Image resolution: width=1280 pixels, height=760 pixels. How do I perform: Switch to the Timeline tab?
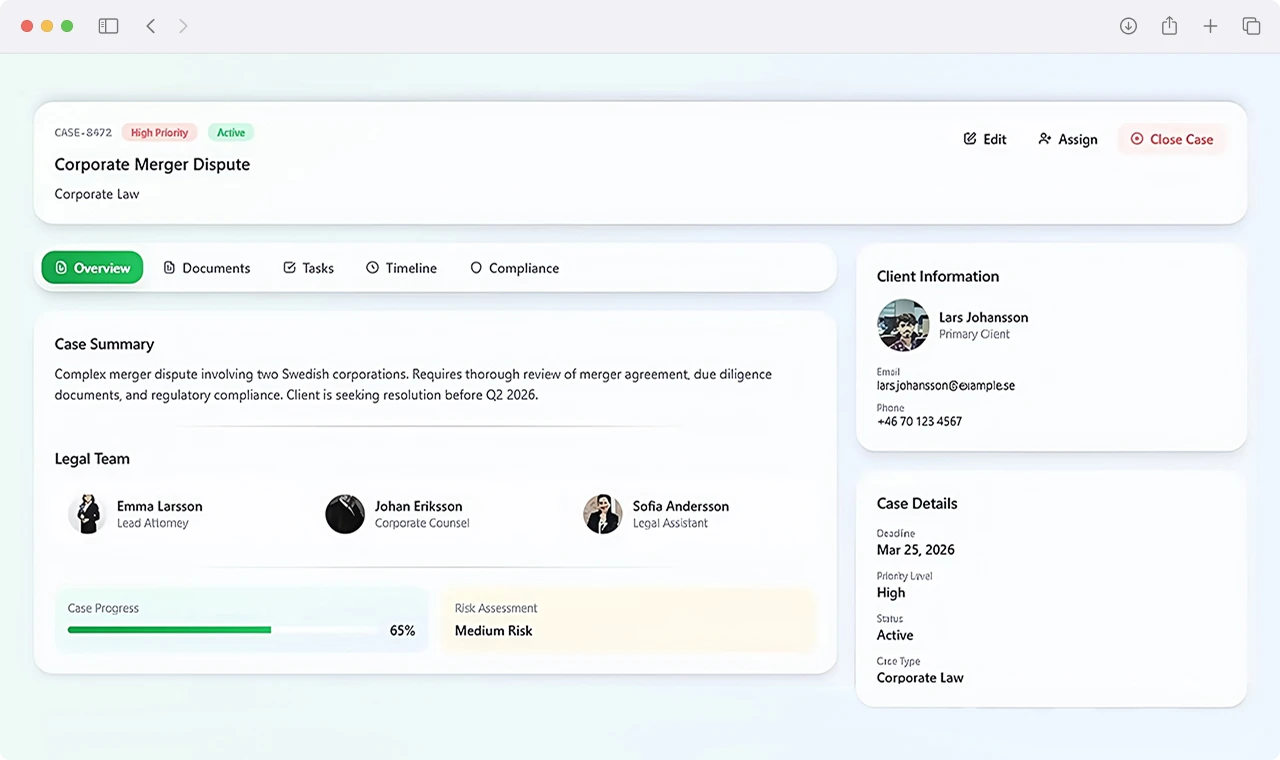pos(401,268)
